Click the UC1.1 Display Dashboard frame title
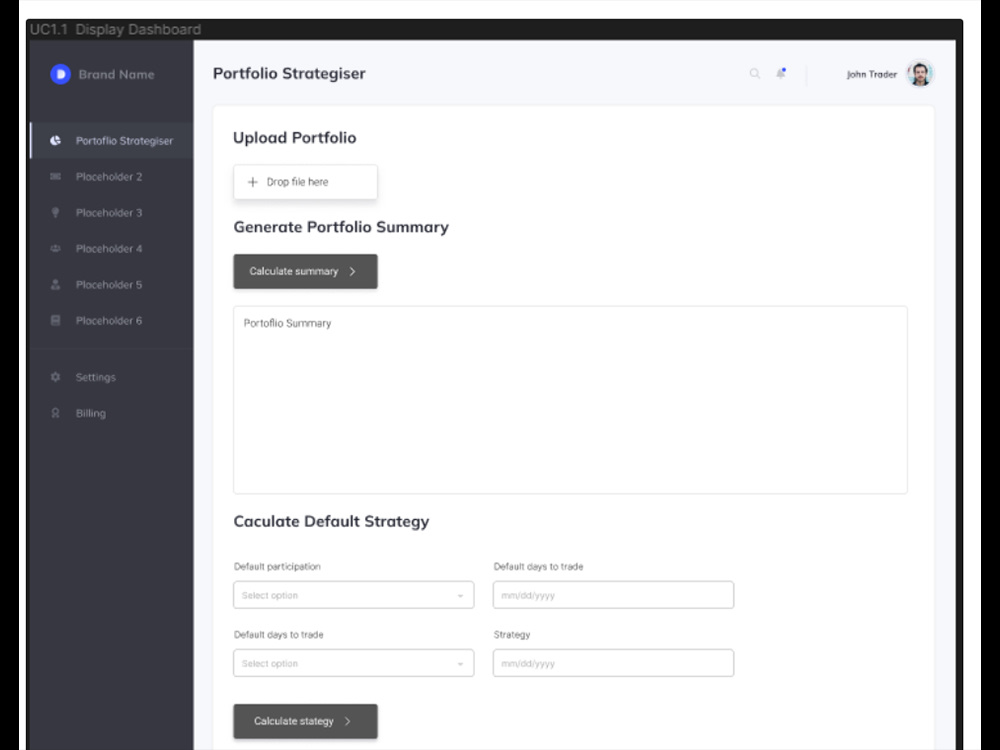1000x750 pixels. pos(115,29)
